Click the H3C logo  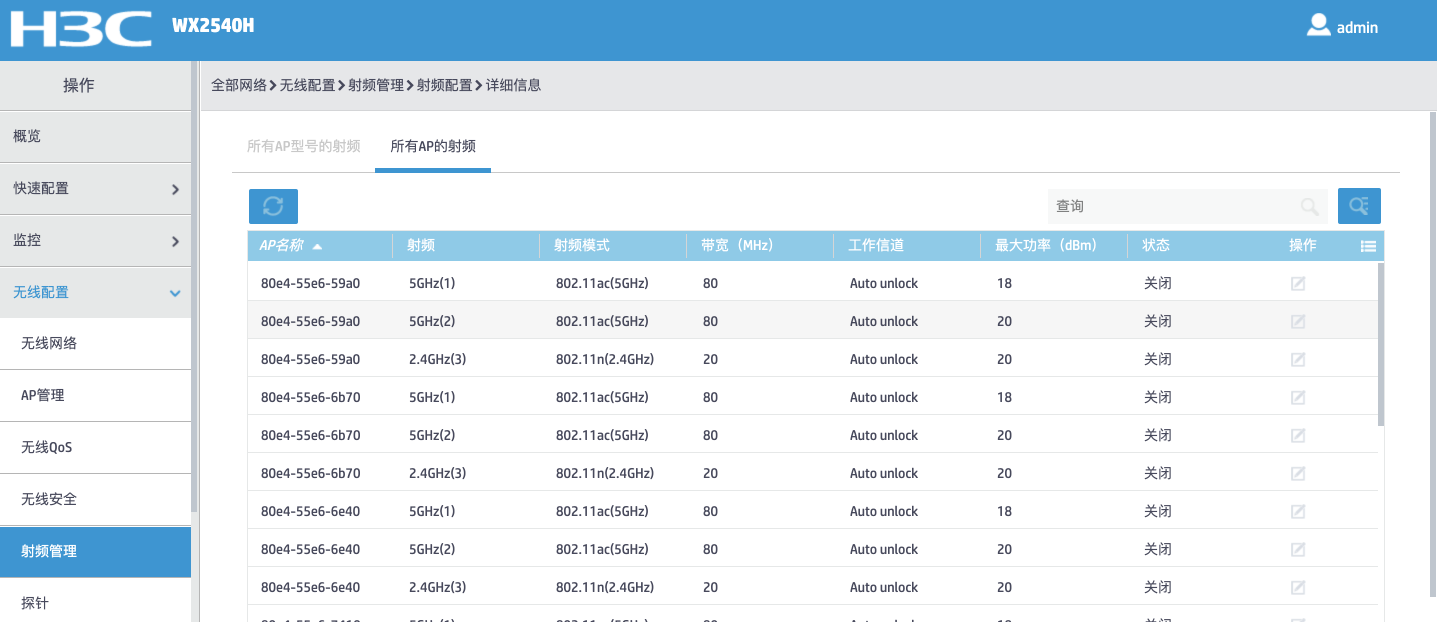point(81,28)
